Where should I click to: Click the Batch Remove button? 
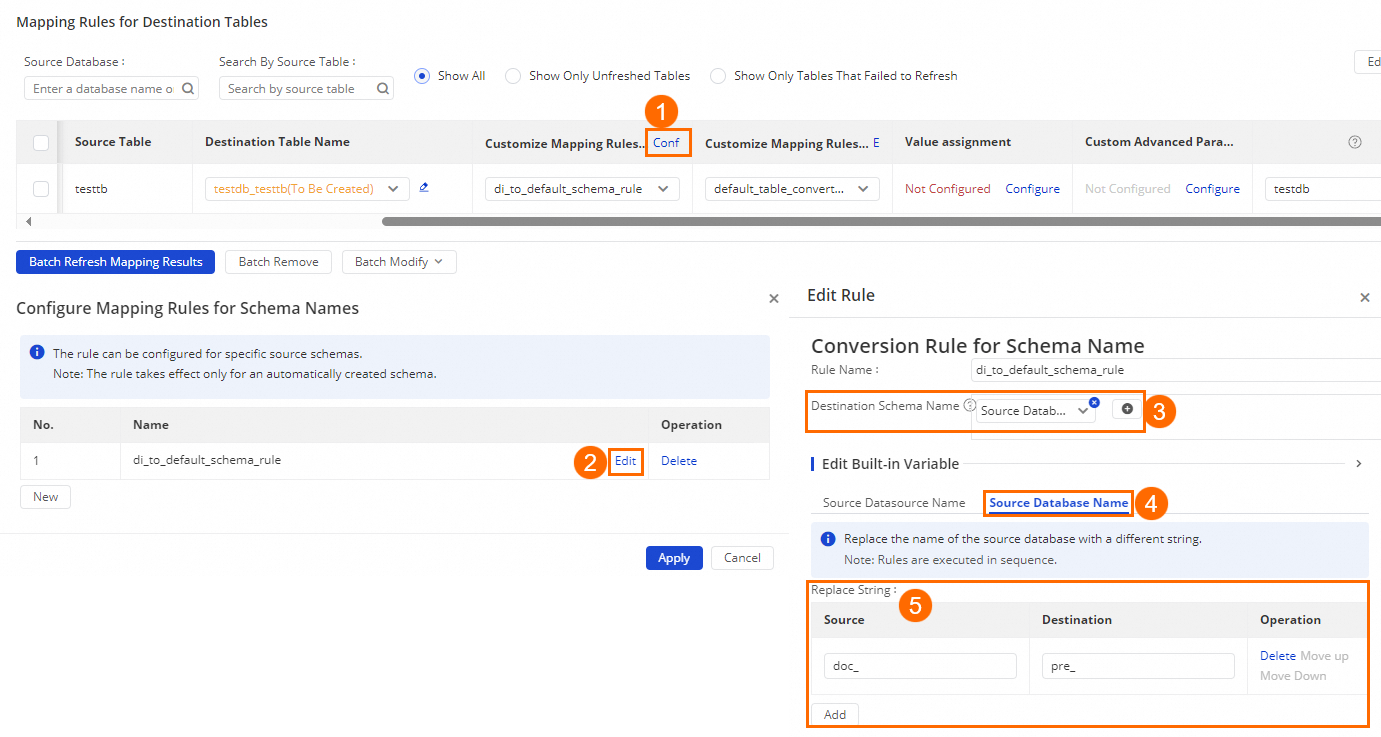pos(278,262)
